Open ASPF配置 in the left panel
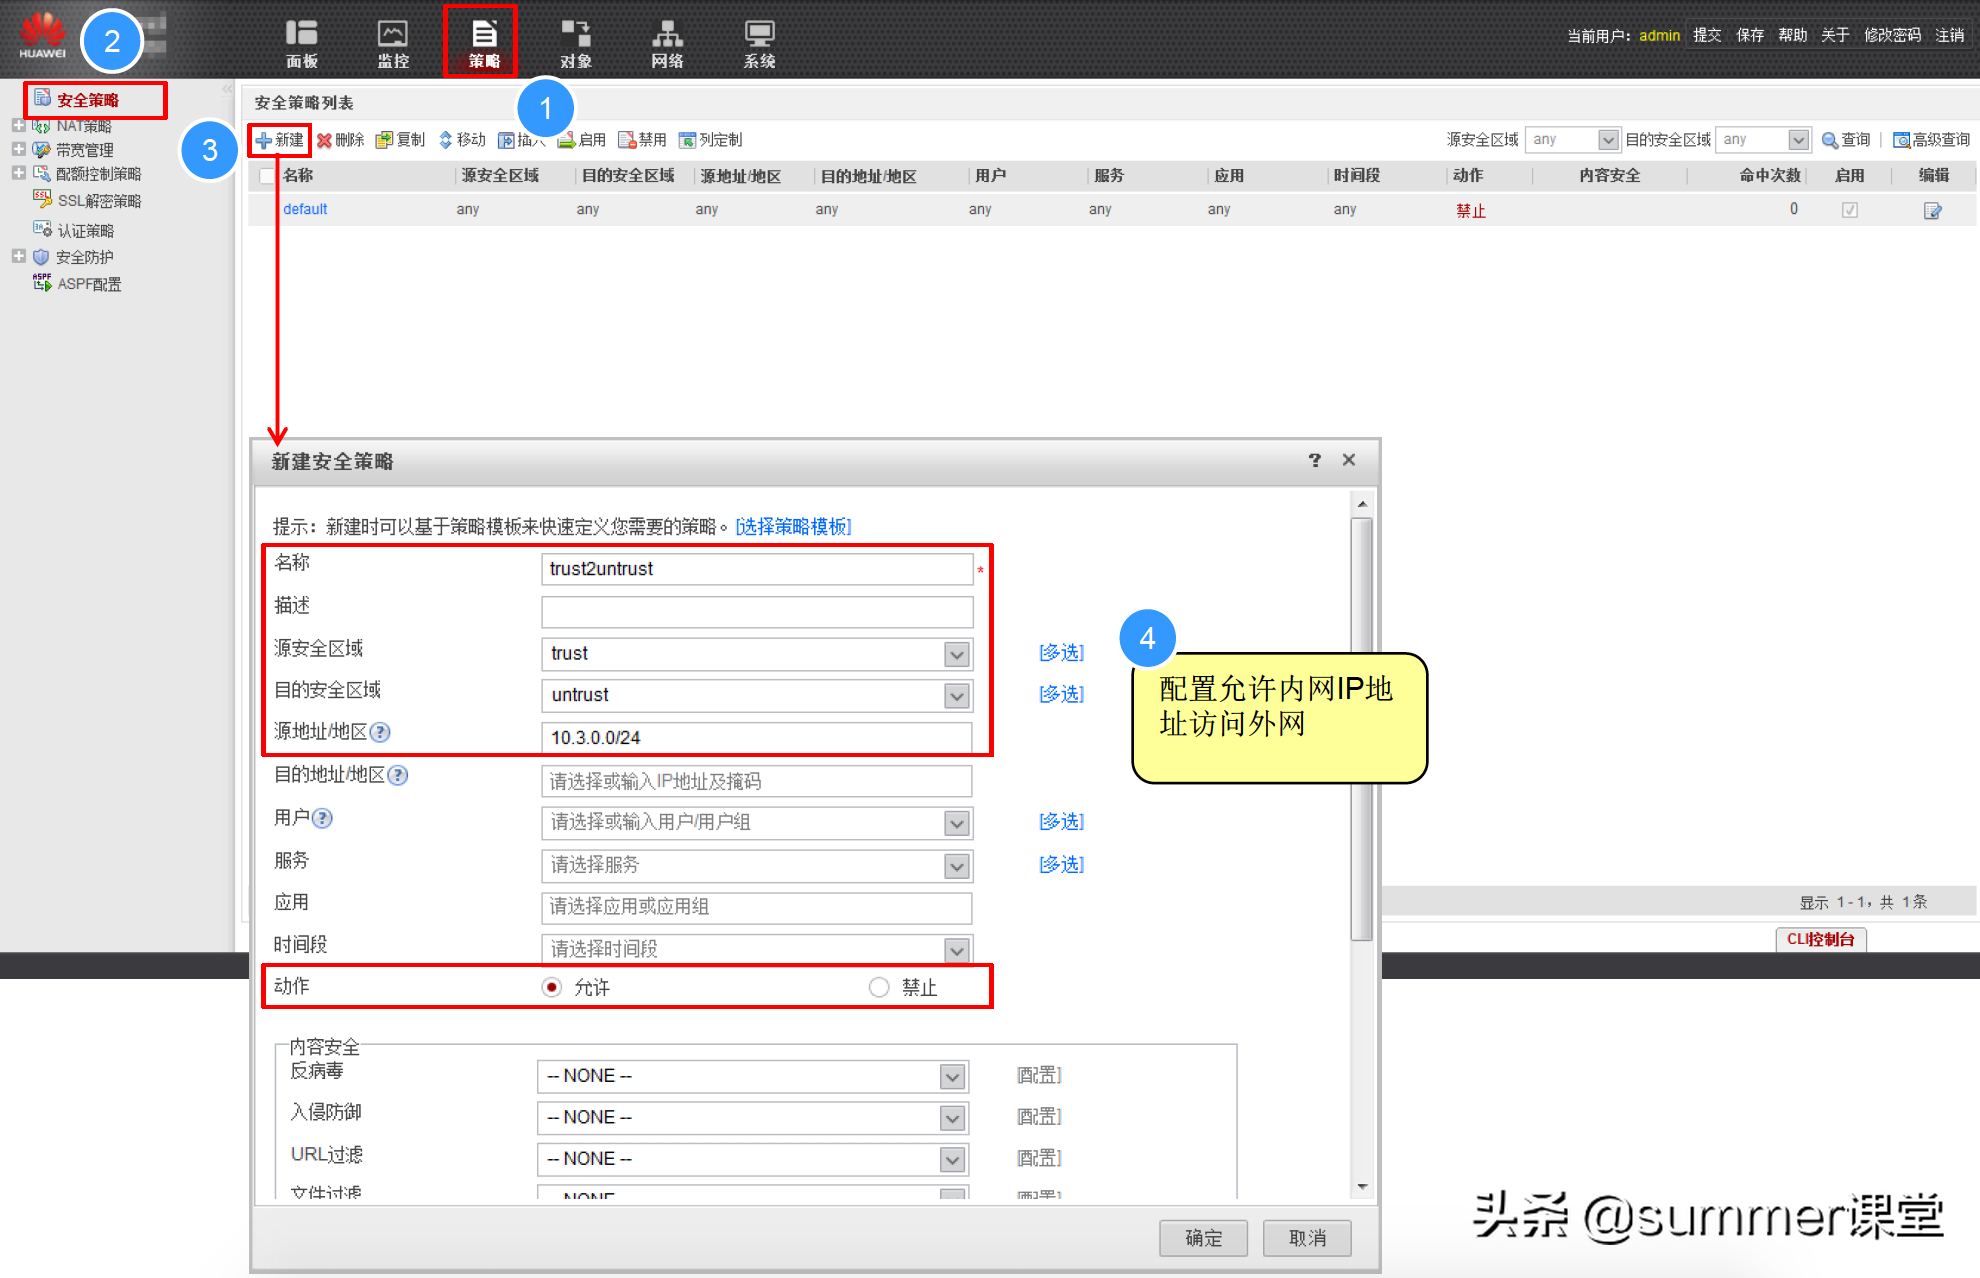The image size is (1980, 1278). 88,283
